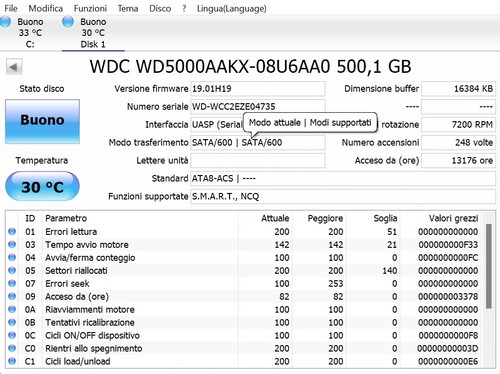Click the Parametro column header
The image size is (500, 374).
click(x=66, y=218)
